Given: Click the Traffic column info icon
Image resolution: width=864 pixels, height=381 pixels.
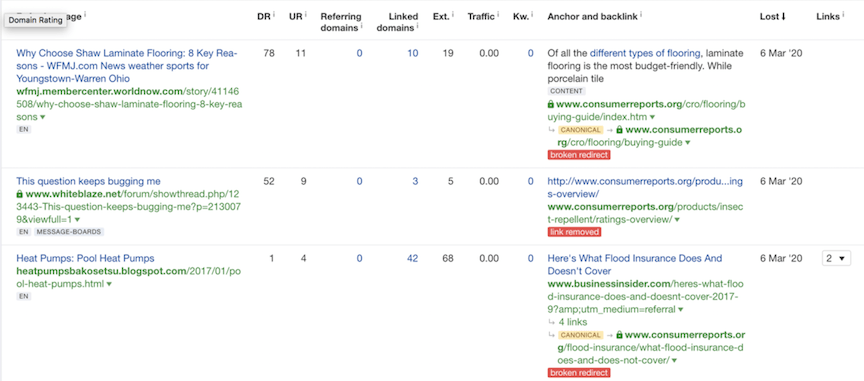Looking at the screenshot, I should click(x=498, y=15).
